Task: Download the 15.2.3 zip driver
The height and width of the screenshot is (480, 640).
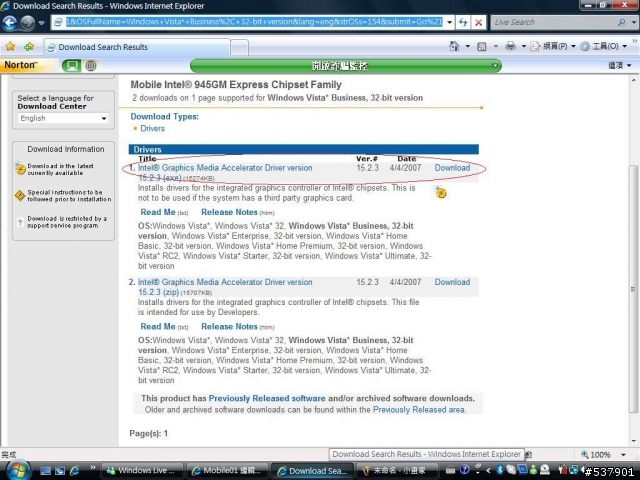Action: tap(452, 282)
